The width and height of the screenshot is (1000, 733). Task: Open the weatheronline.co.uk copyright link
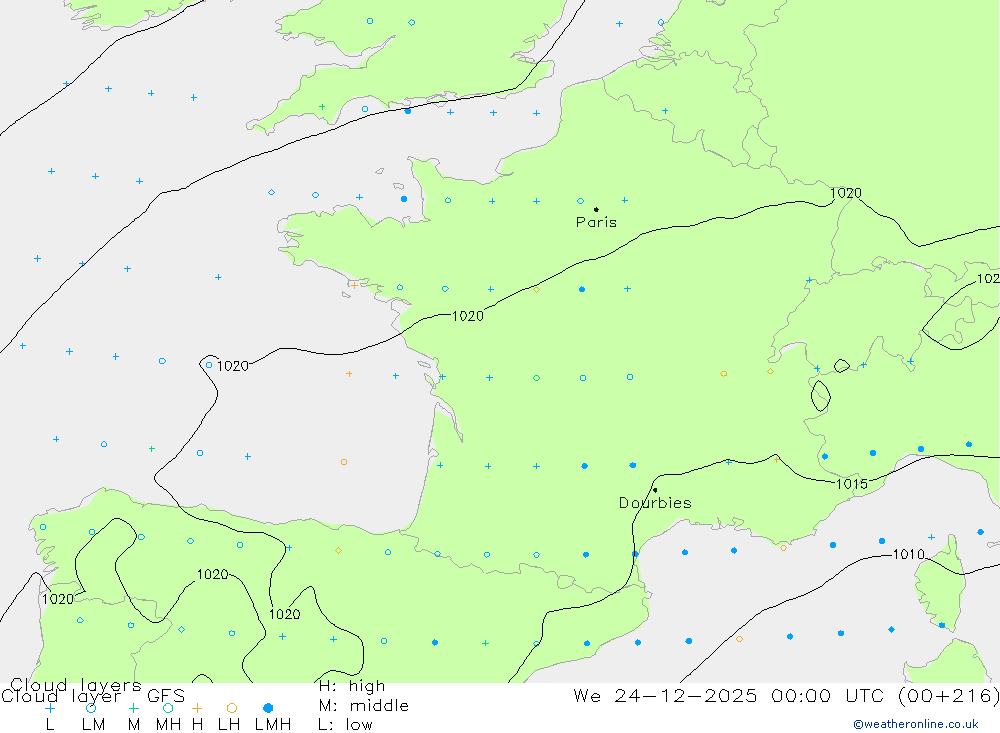pos(916,724)
